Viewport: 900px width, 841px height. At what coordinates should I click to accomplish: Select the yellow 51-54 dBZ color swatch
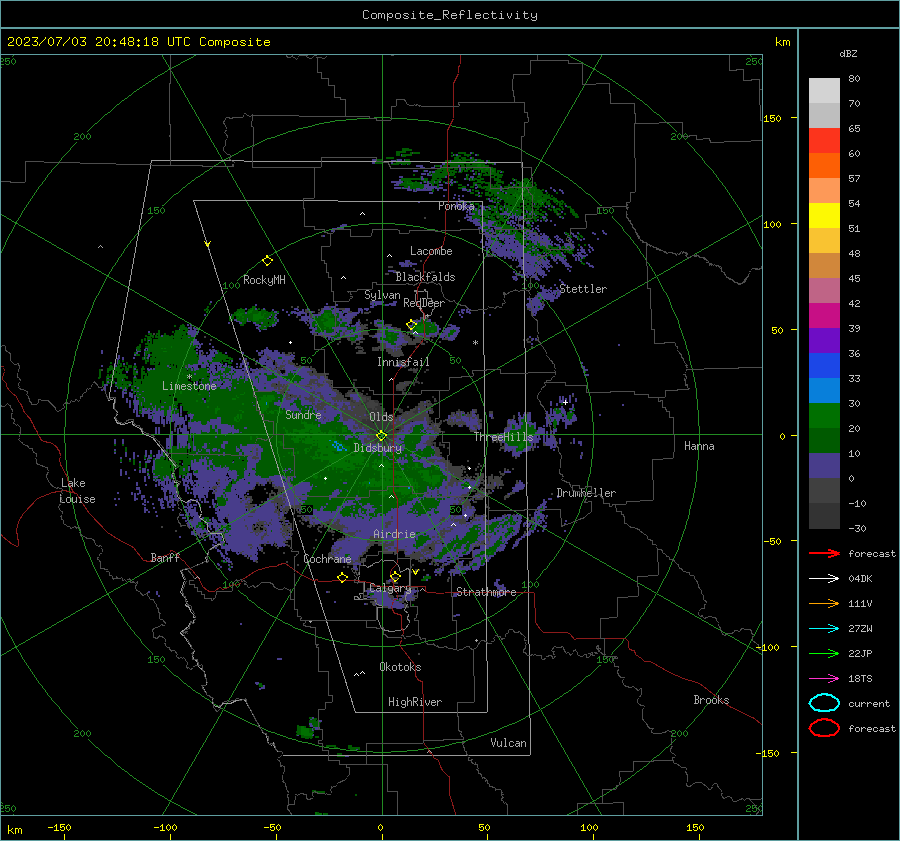[824, 216]
